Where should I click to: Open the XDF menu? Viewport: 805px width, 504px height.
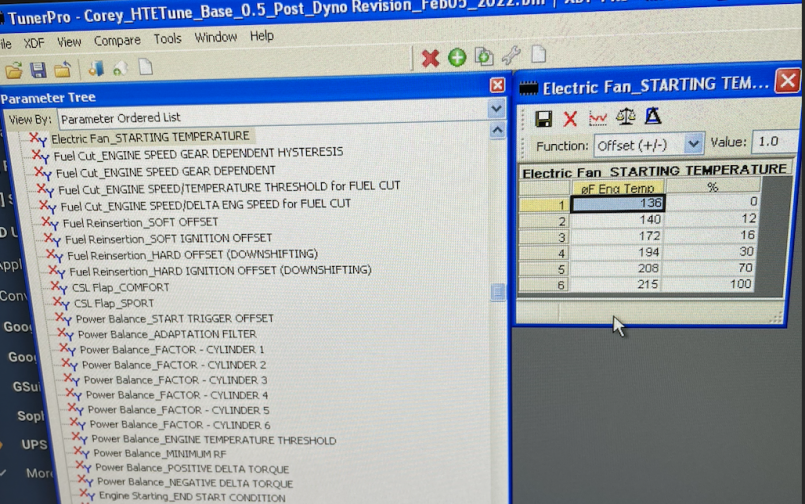(34, 43)
